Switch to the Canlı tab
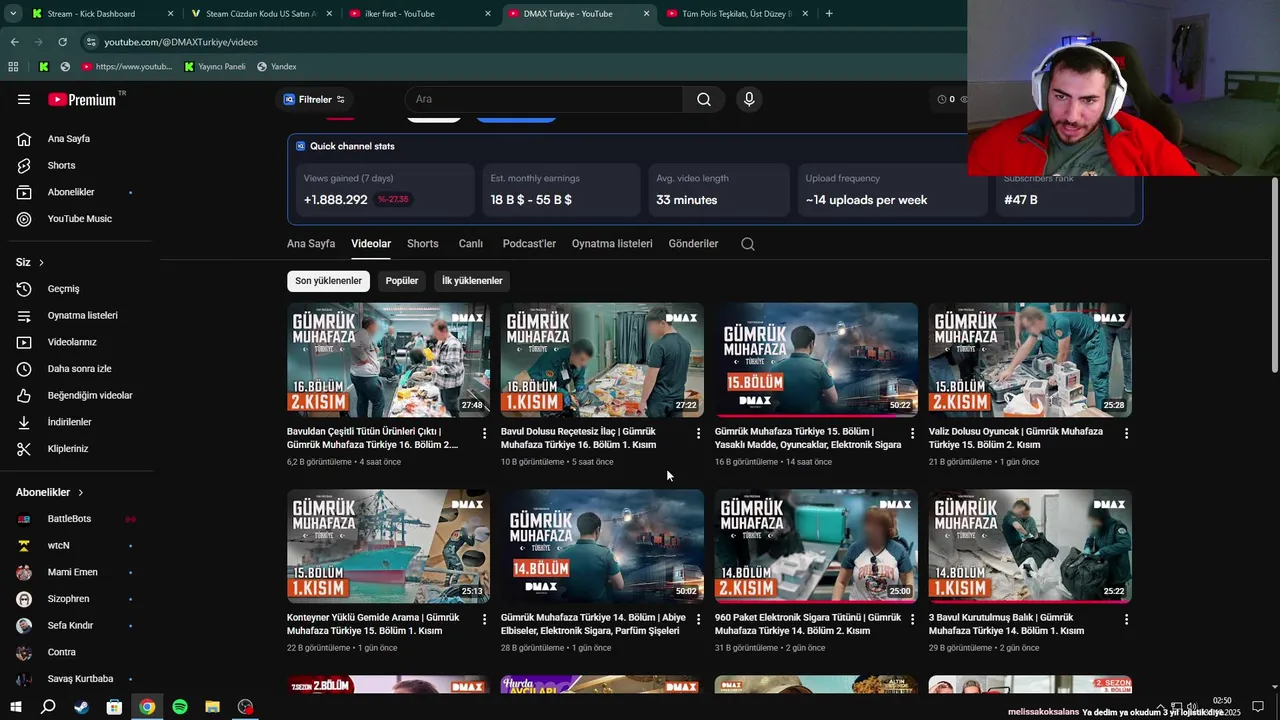Viewport: 1280px width, 720px height. pos(470,244)
